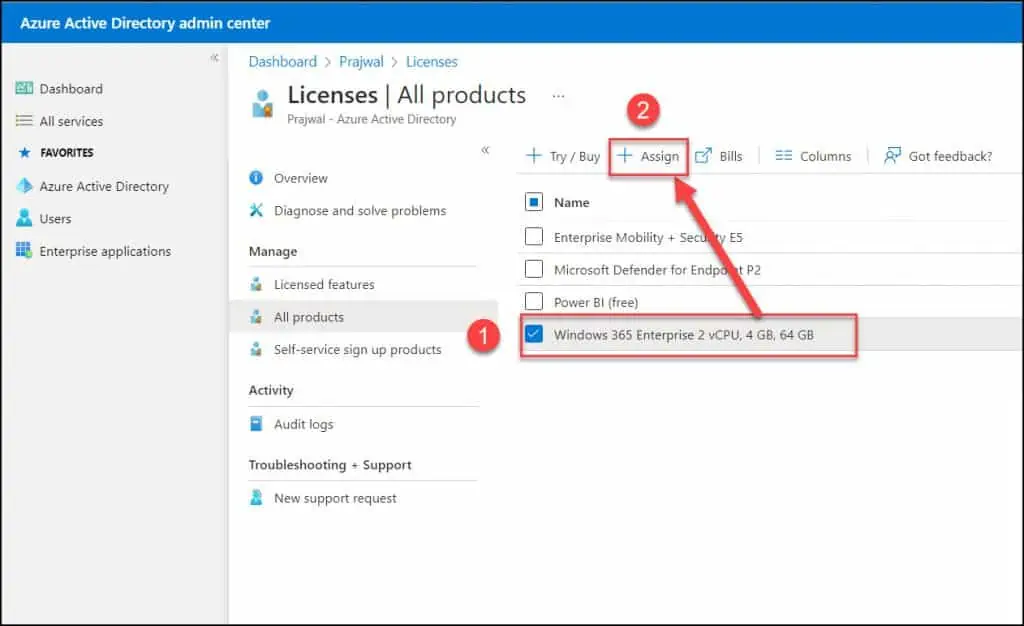Open Users in the sidebar

click(x=56, y=219)
